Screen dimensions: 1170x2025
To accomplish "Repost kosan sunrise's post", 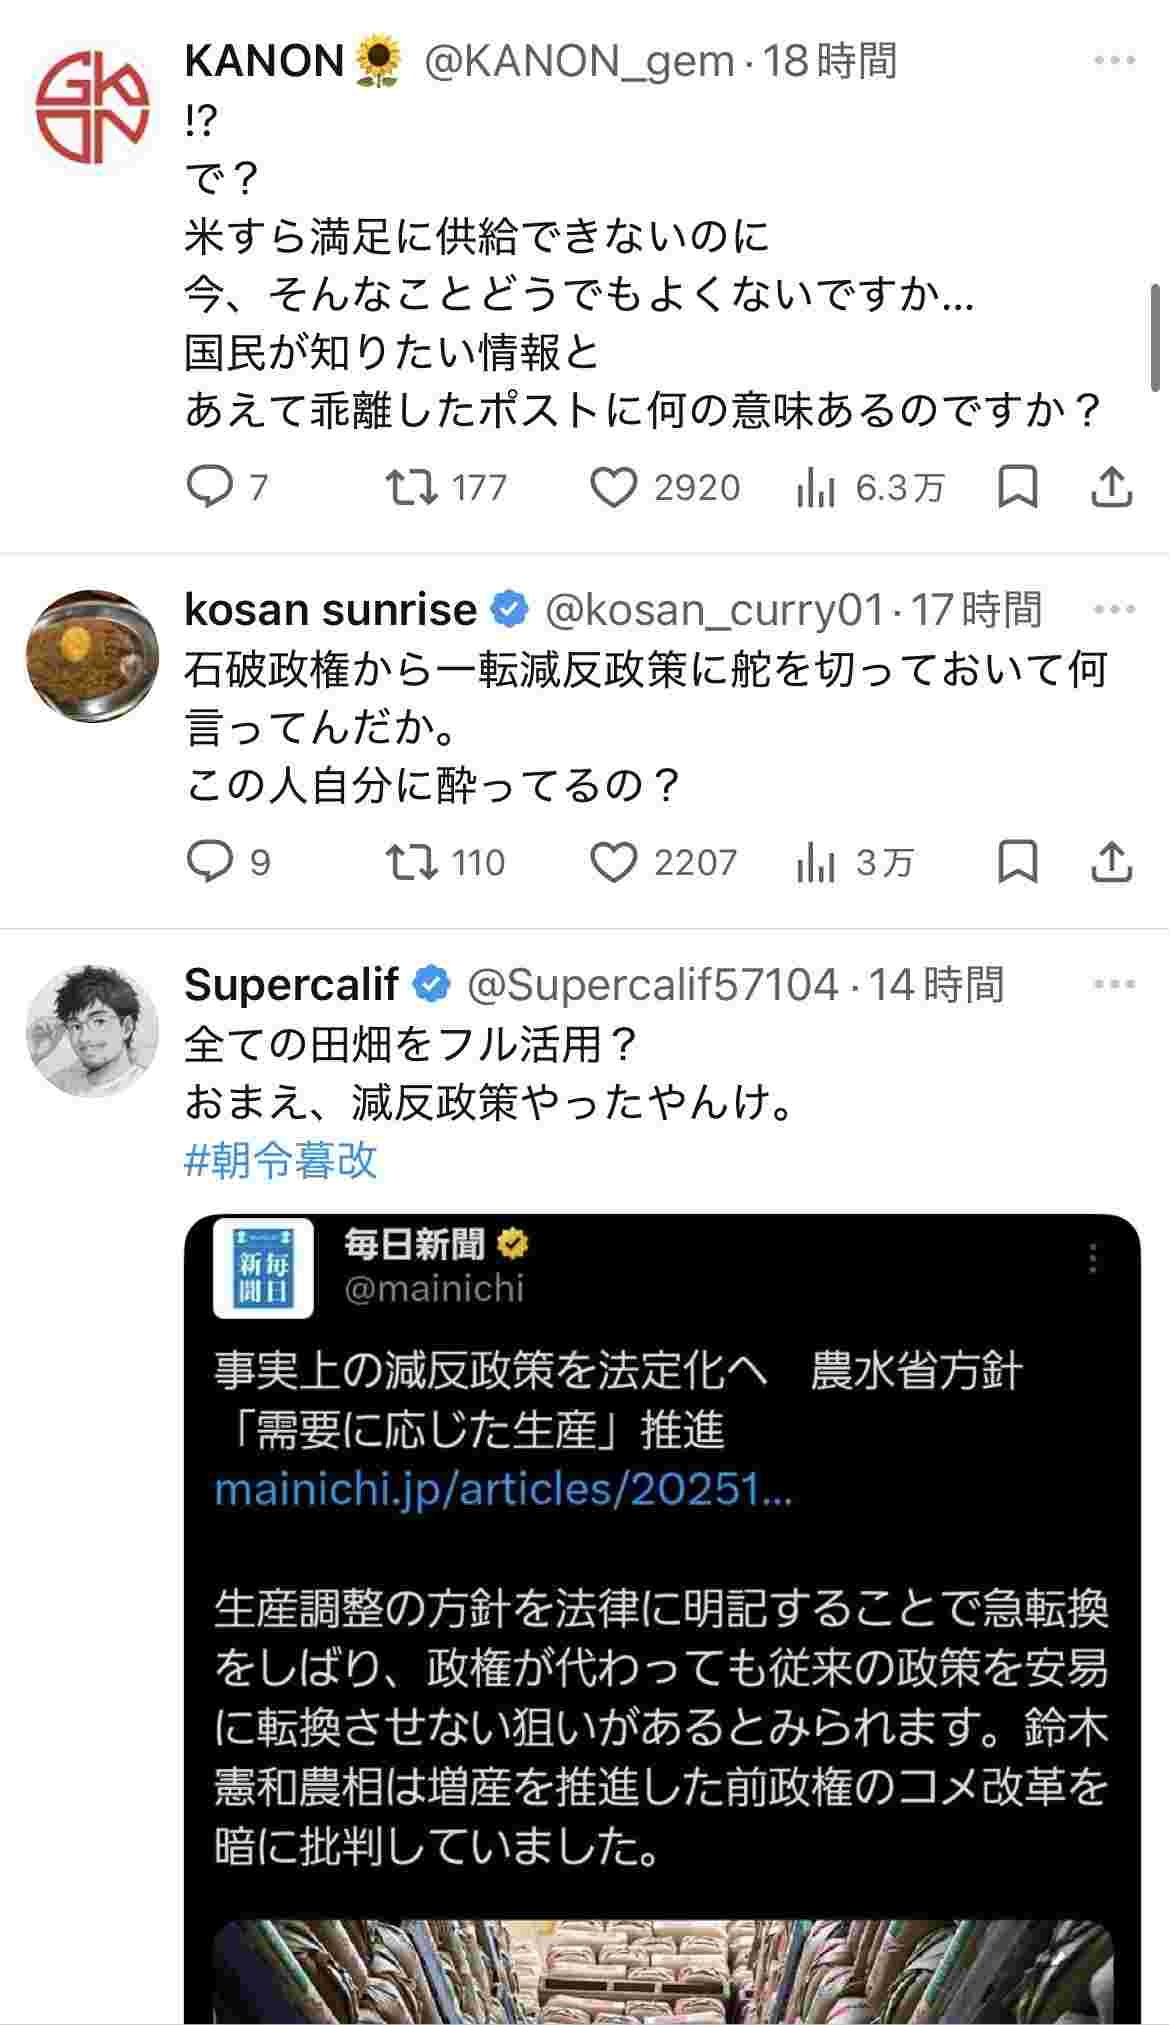I will (412, 862).
